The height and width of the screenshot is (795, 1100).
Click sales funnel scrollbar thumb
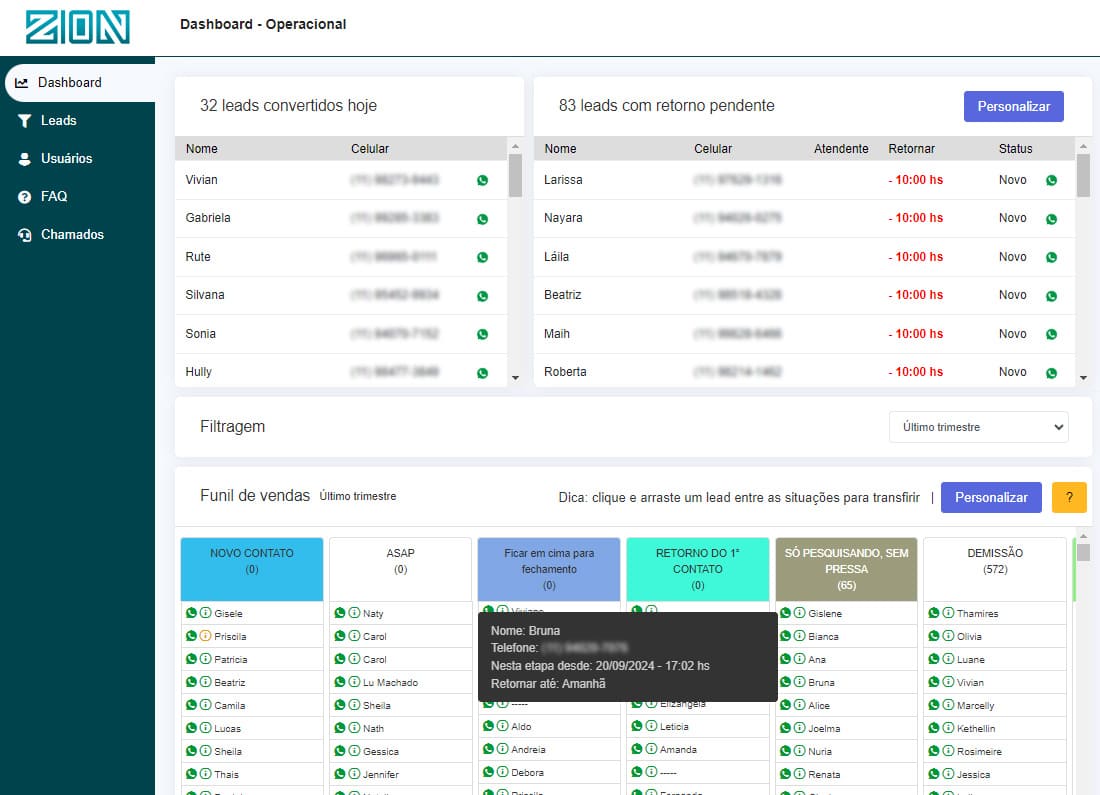[1083, 552]
